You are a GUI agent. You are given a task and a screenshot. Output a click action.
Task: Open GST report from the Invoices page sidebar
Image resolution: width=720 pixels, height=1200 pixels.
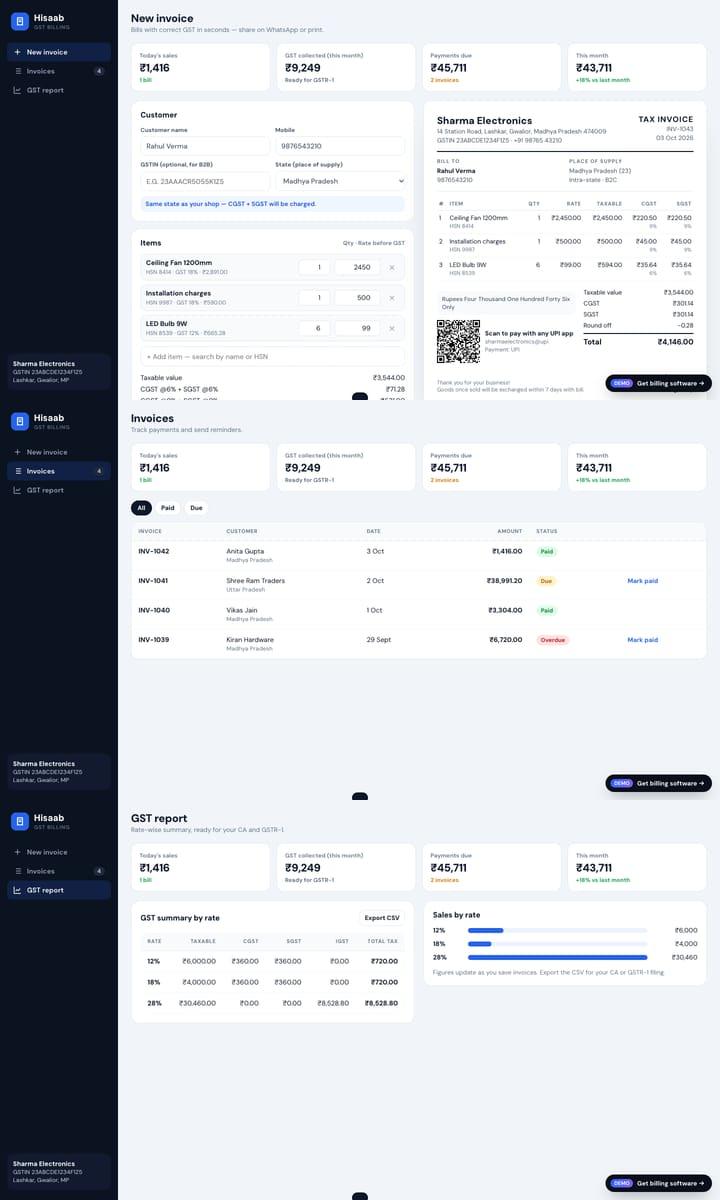[59, 490]
